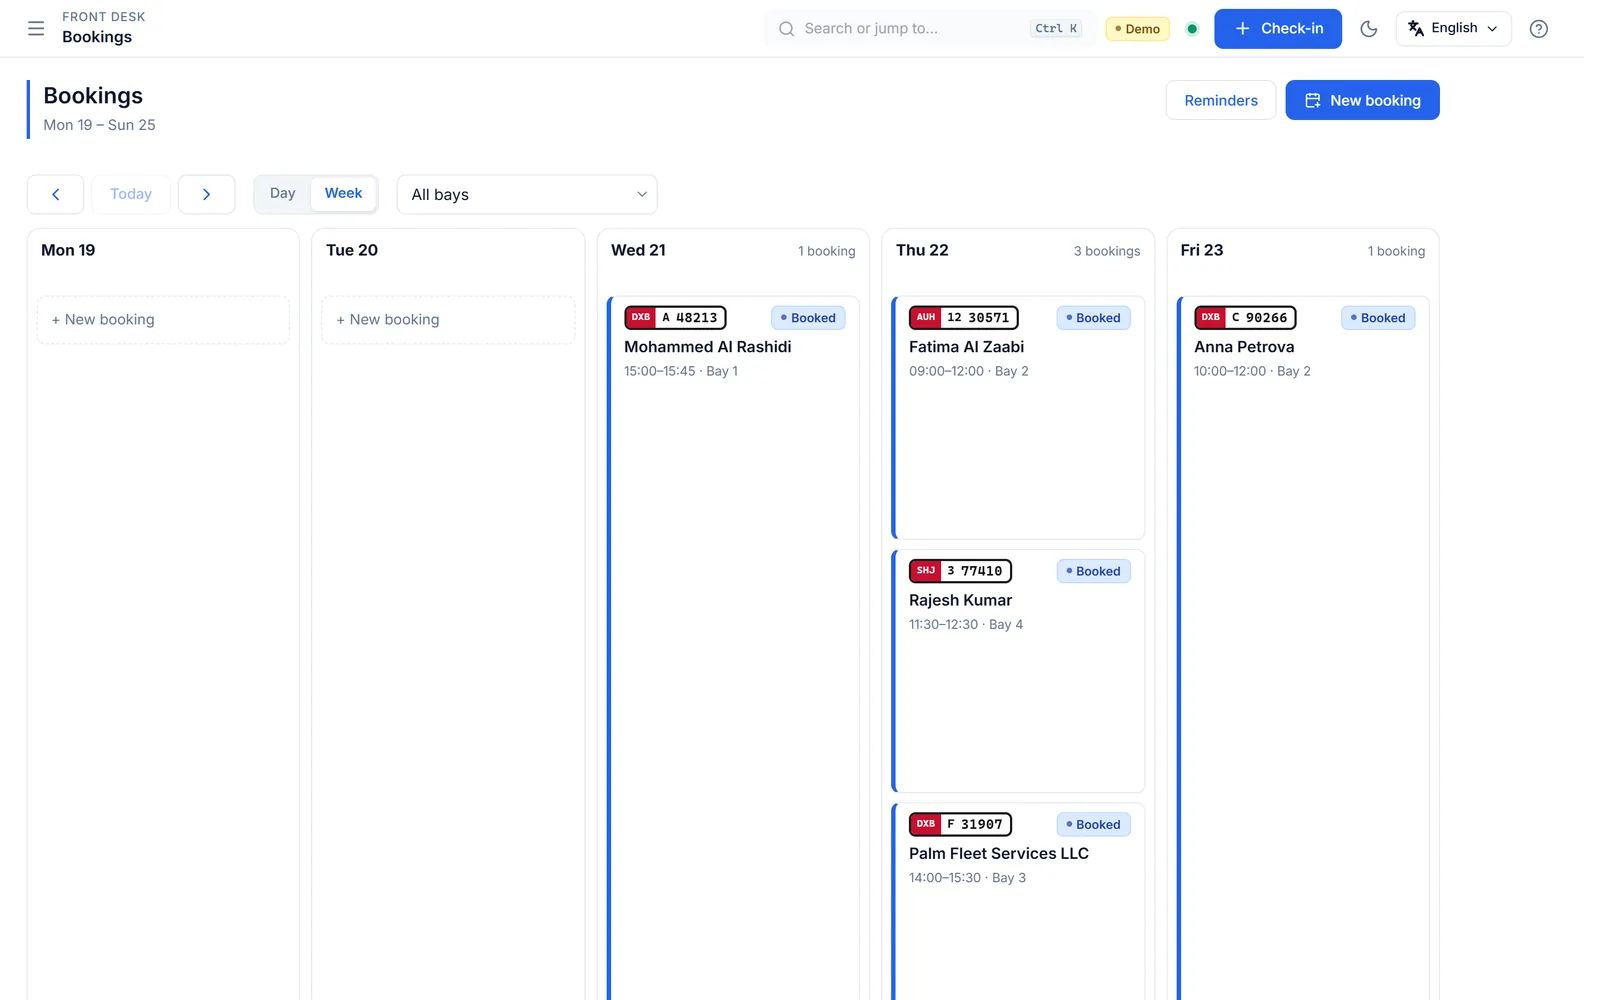Click Fri 23 day header

click(1202, 250)
